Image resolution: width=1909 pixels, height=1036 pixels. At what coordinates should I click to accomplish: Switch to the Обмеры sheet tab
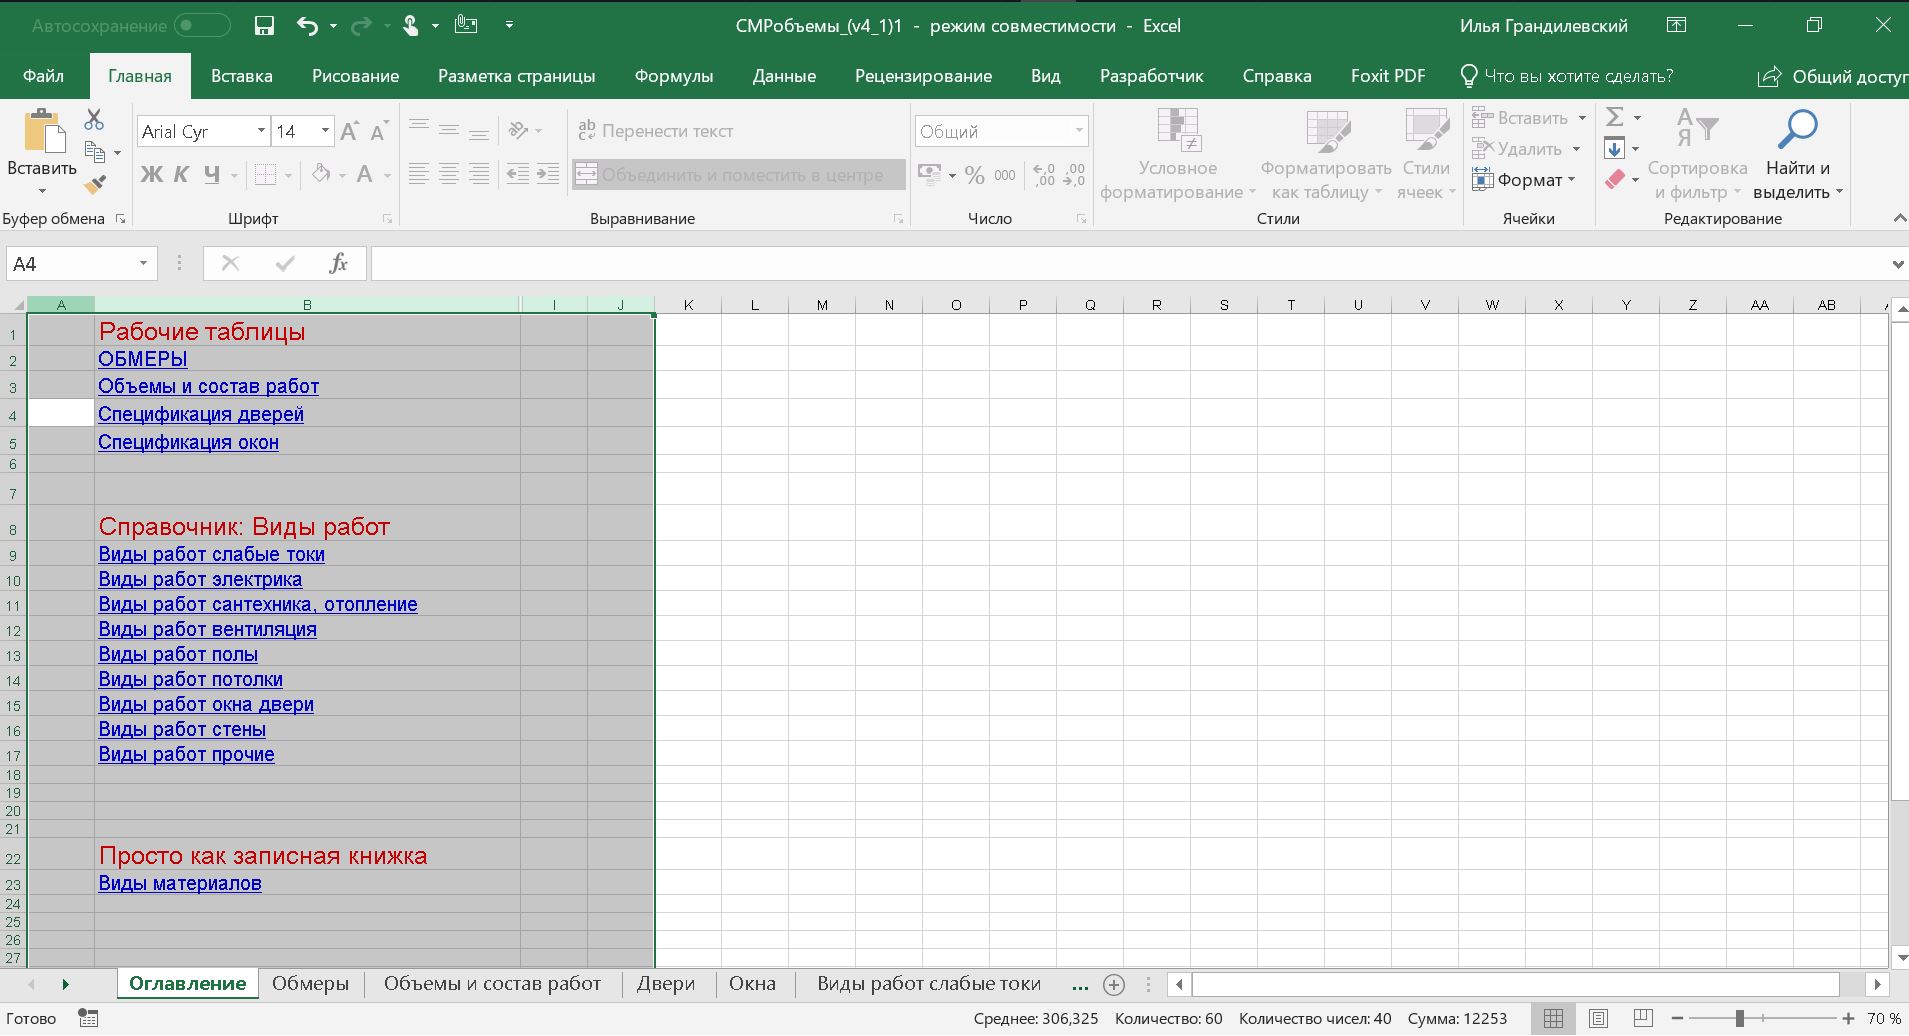pyautogui.click(x=310, y=984)
